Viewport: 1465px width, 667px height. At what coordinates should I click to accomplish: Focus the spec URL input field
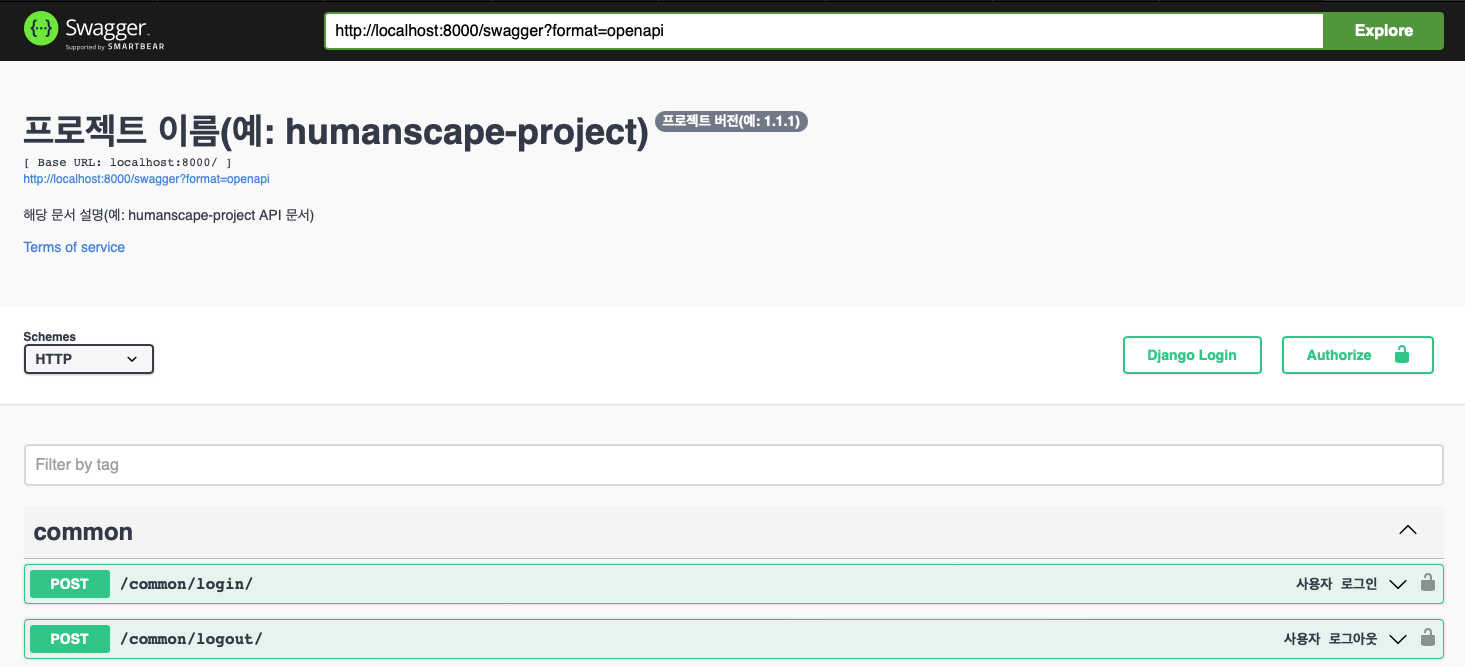824,30
